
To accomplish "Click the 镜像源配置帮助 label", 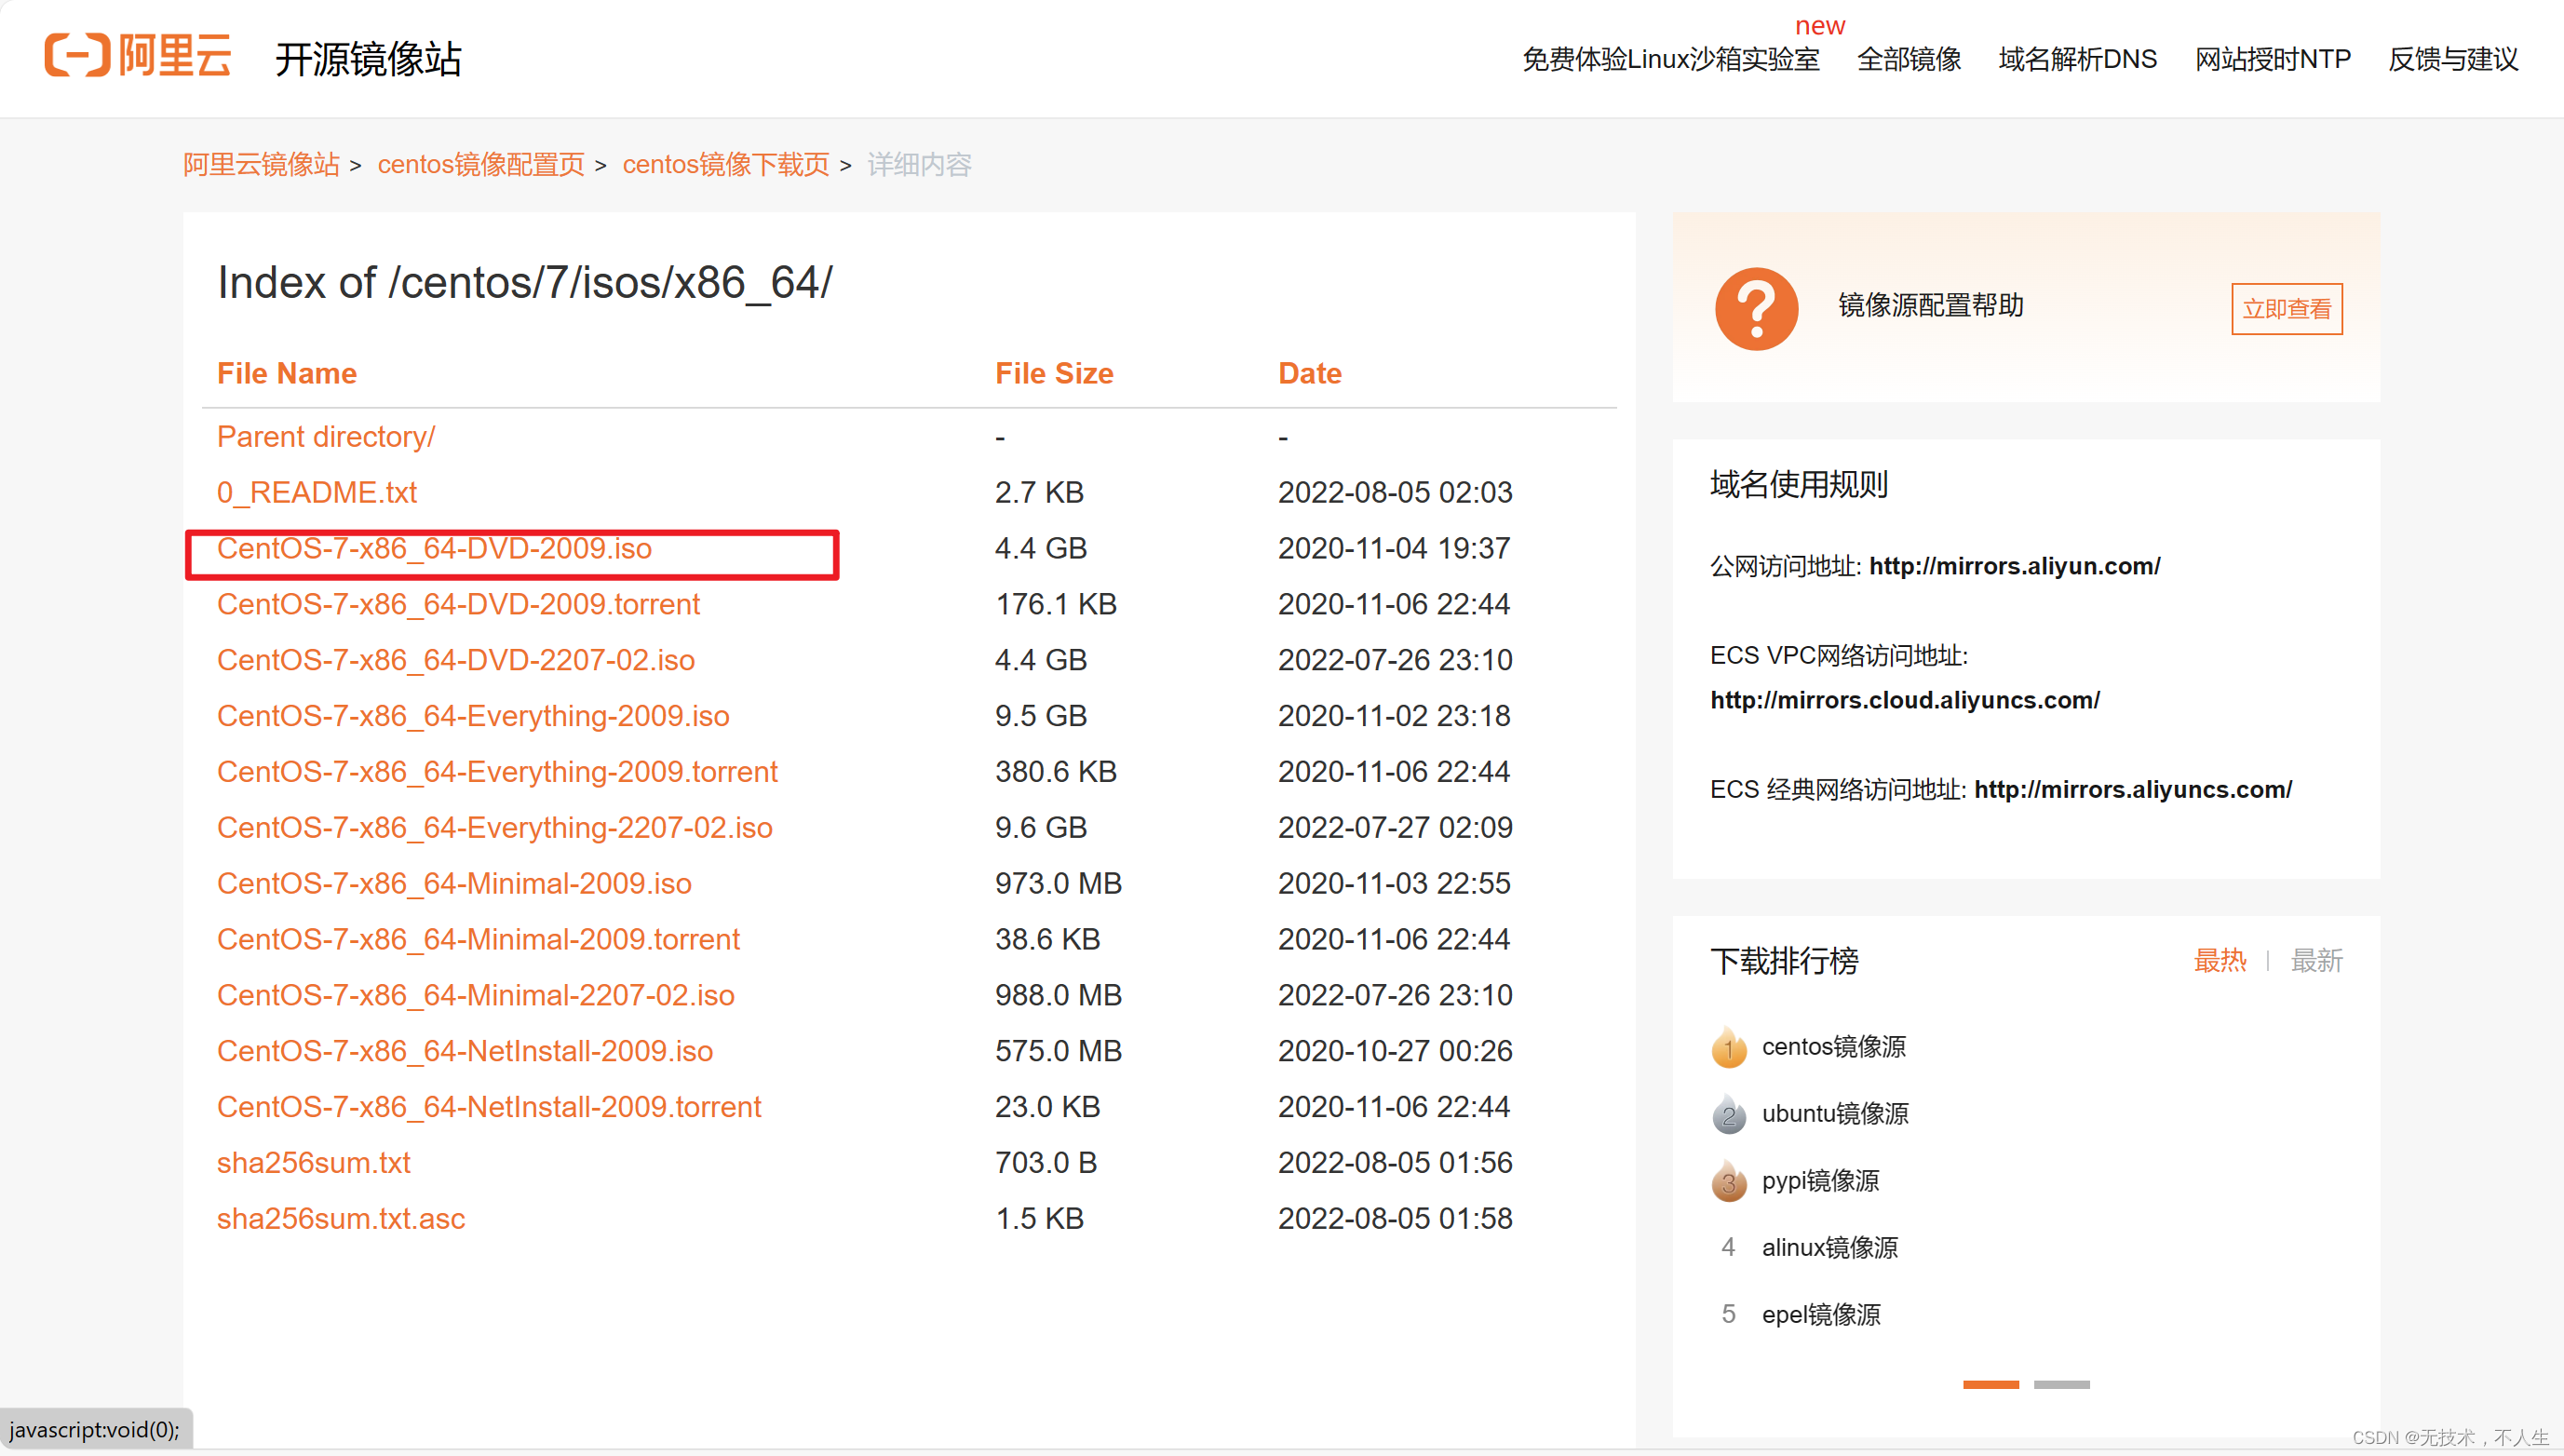I will (x=1931, y=306).
